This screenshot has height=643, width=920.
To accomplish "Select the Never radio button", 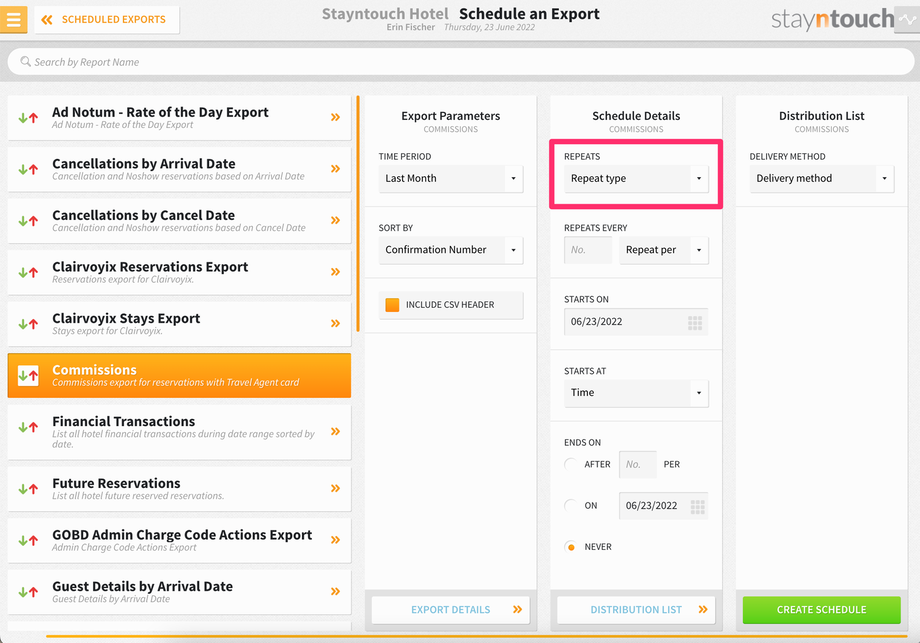I will tap(570, 547).
